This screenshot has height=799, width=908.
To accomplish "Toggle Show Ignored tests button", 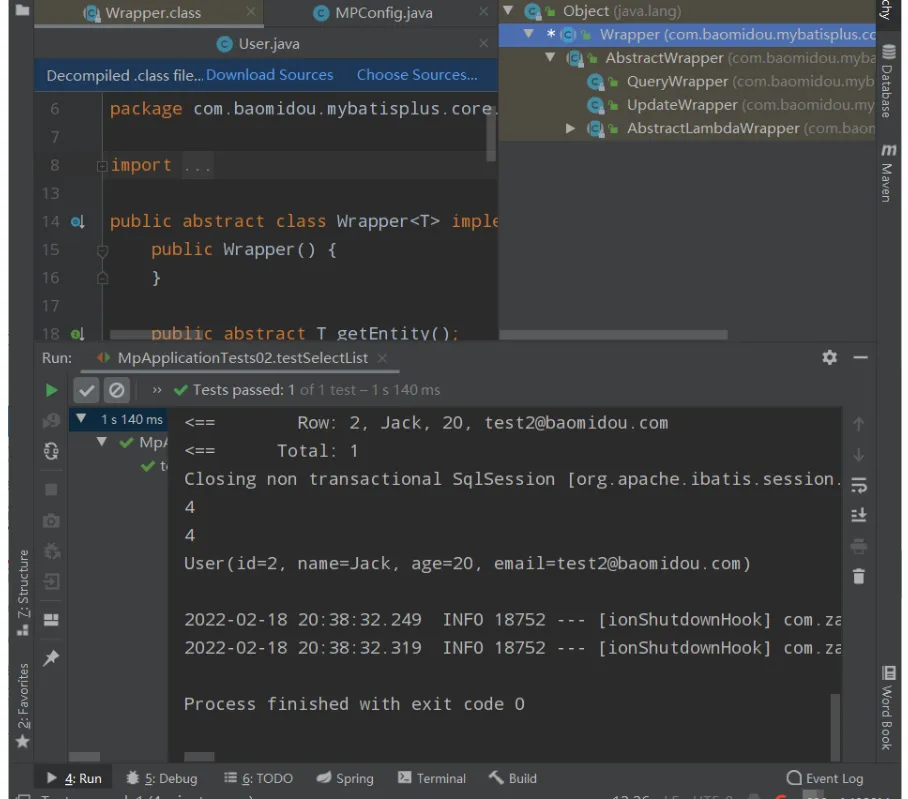I will [116, 390].
